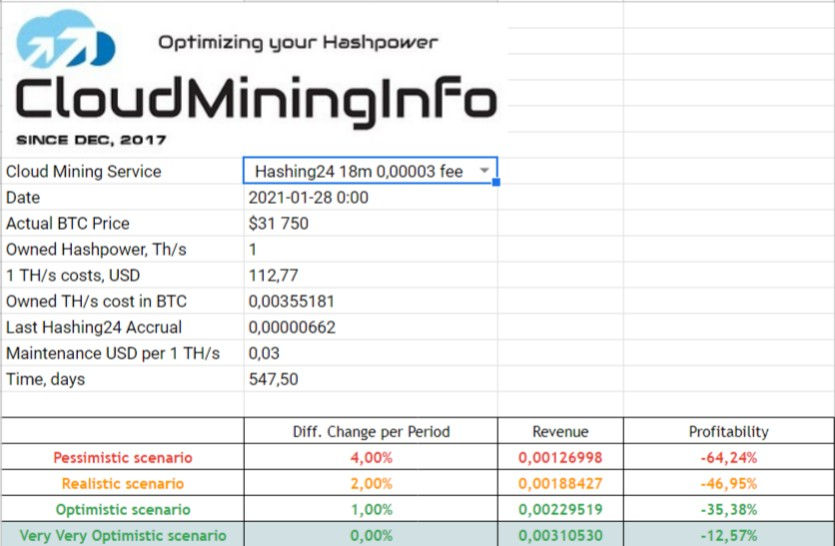Image resolution: width=835 pixels, height=546 pixels.
Task: Select the profitability value -12,57%
Action: click(728, 535)
